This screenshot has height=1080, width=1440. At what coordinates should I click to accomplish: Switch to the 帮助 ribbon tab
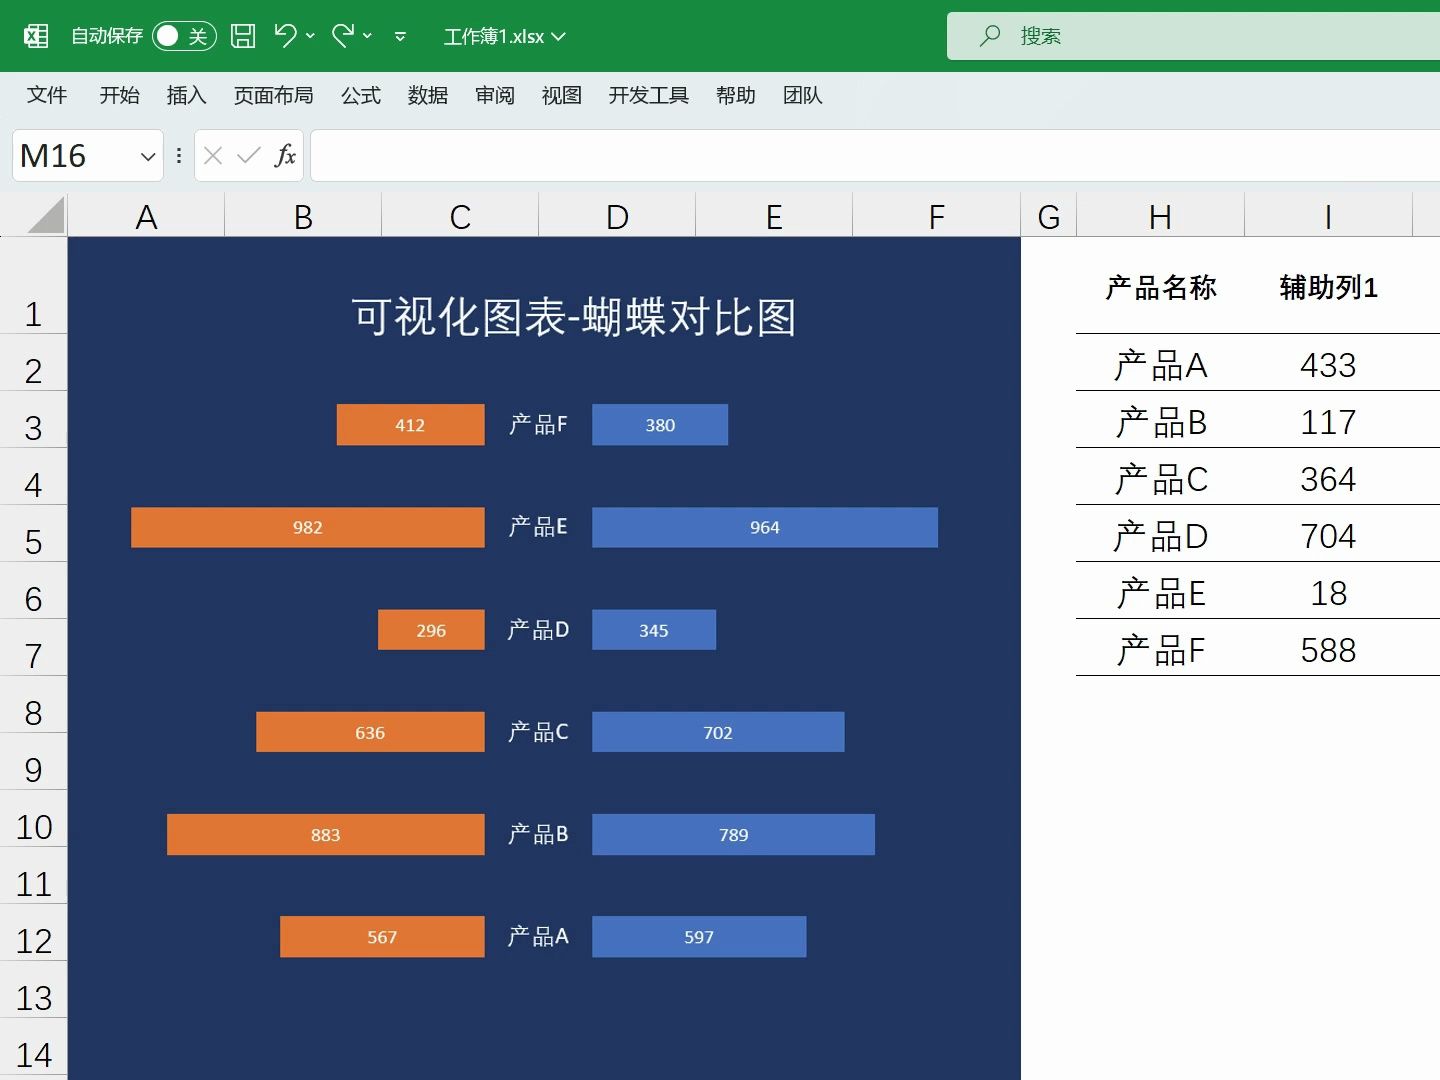pos(736,95)
